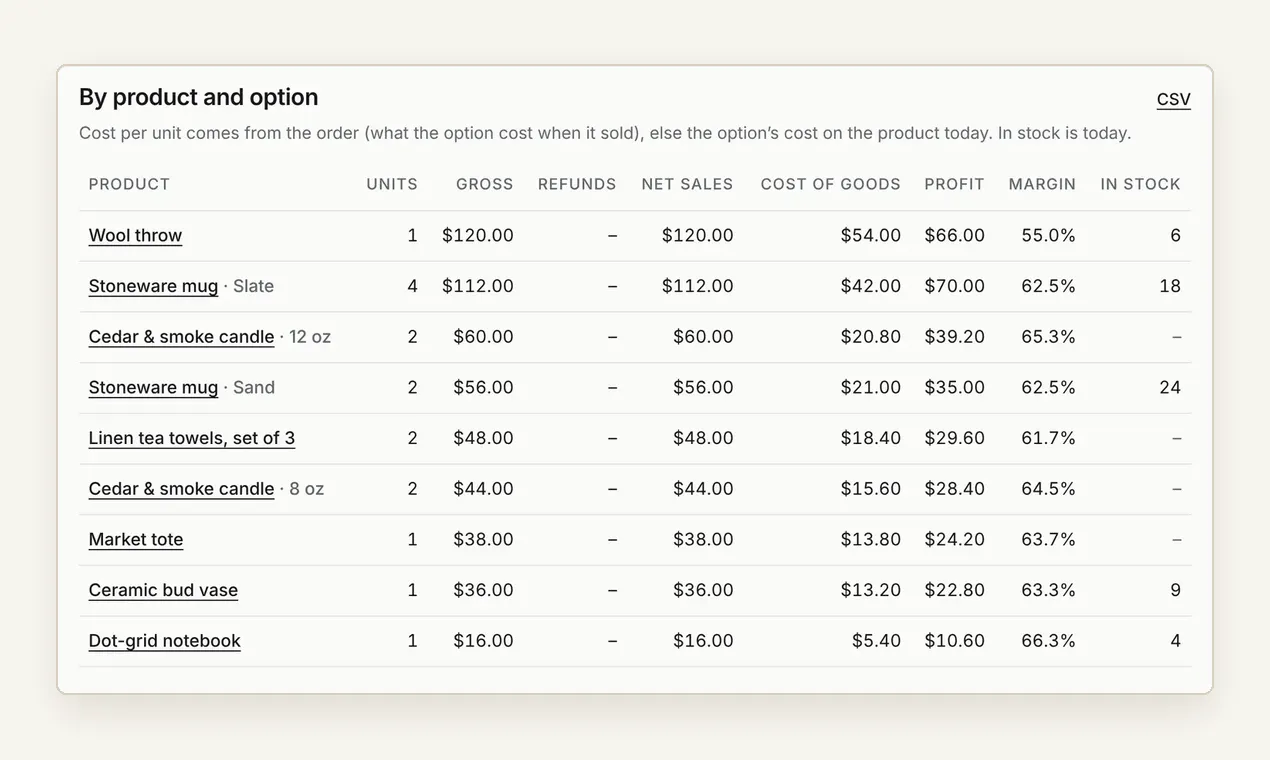1270x760 pixels.
Task: Click the PRODUCT column header
Action: [129, 184]
